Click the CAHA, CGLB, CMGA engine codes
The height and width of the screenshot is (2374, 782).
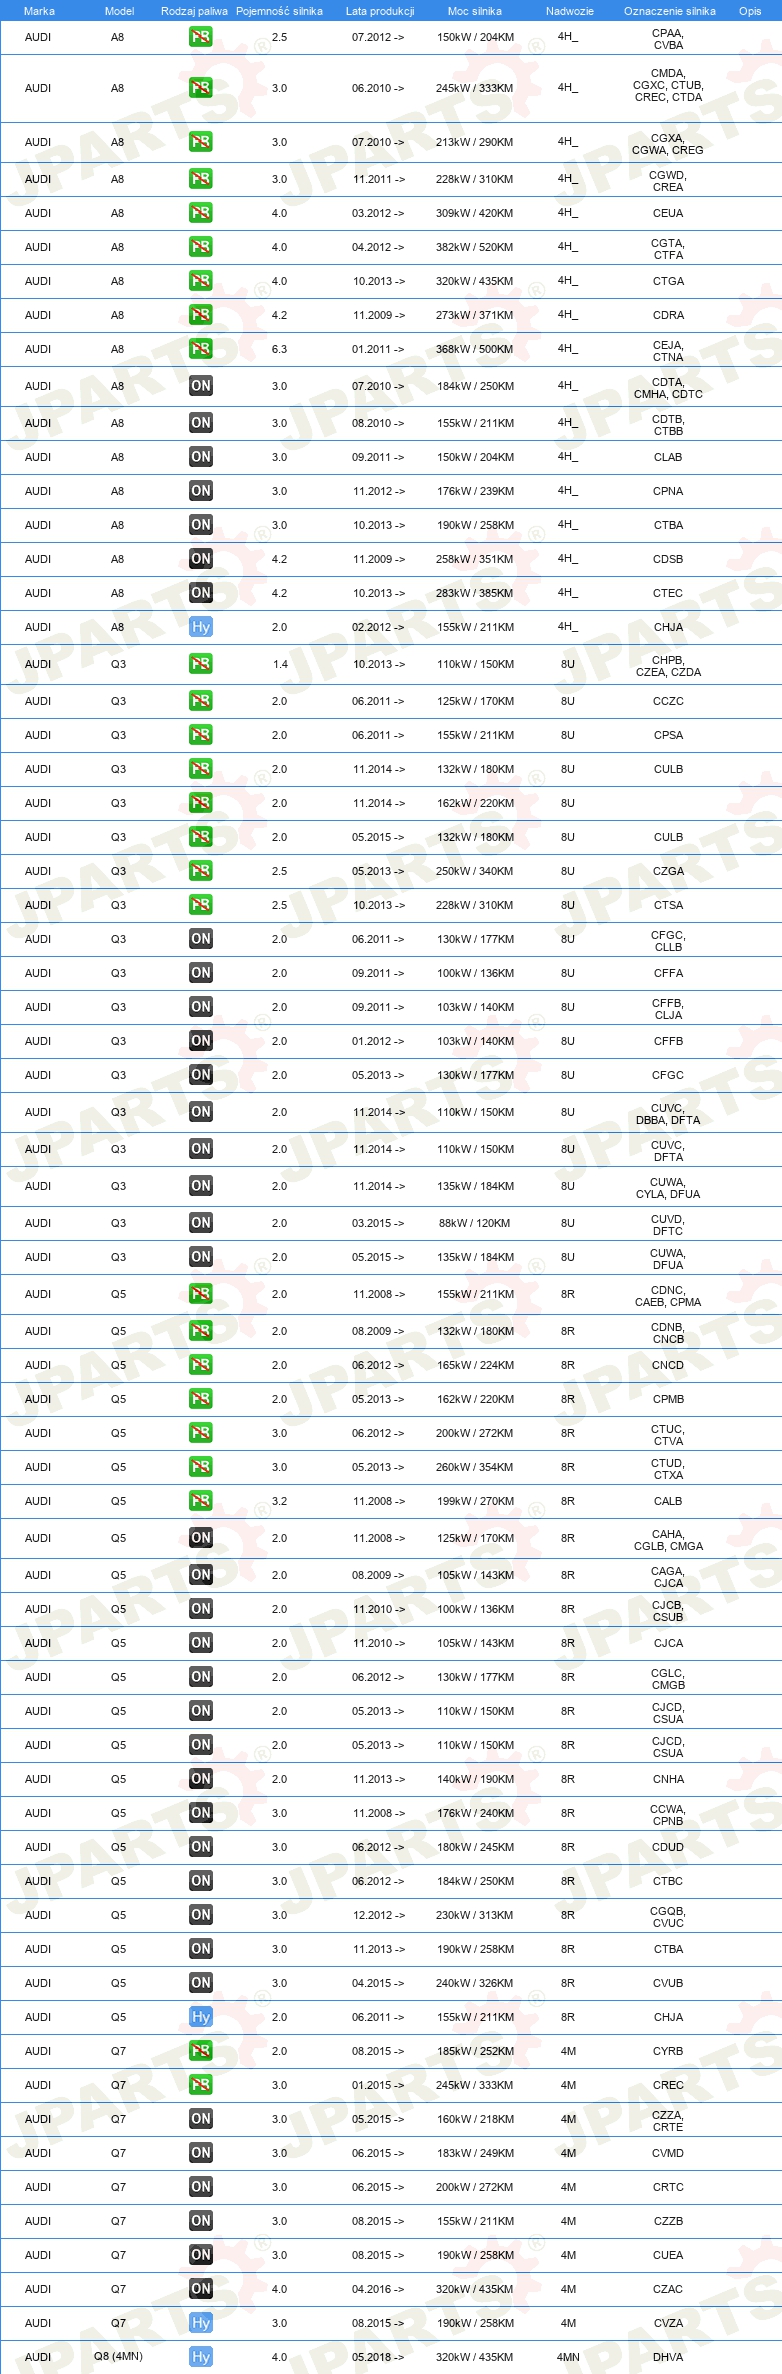[x=668, y=1540]
